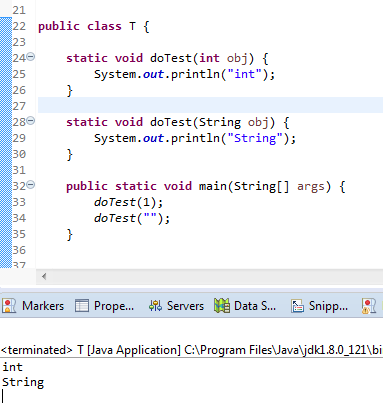The image size is (383, 403).
Task: Open the Servers tab
Action: coord(176,306)
